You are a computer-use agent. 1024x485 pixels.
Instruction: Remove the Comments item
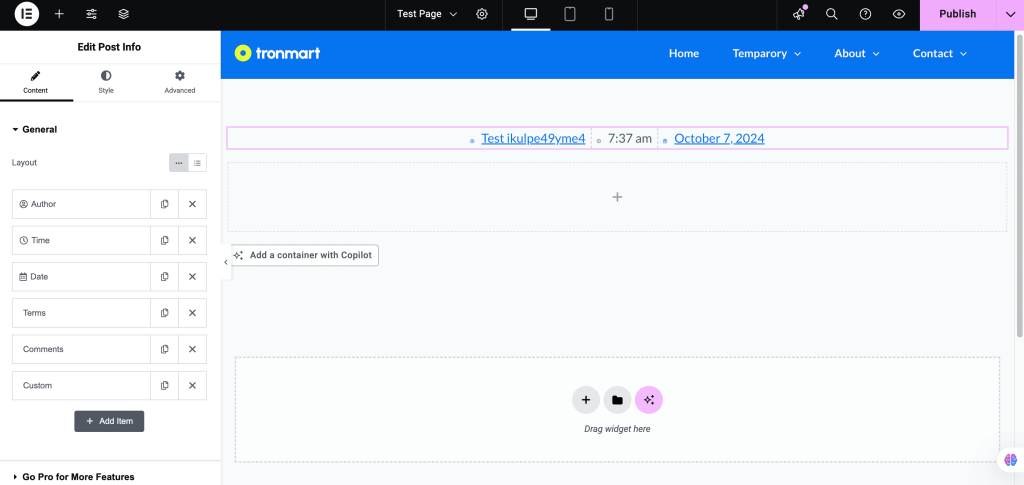pos(192,349)
